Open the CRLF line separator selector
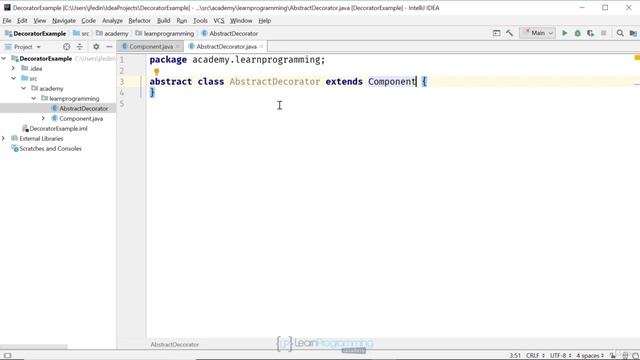 point(535,356)
